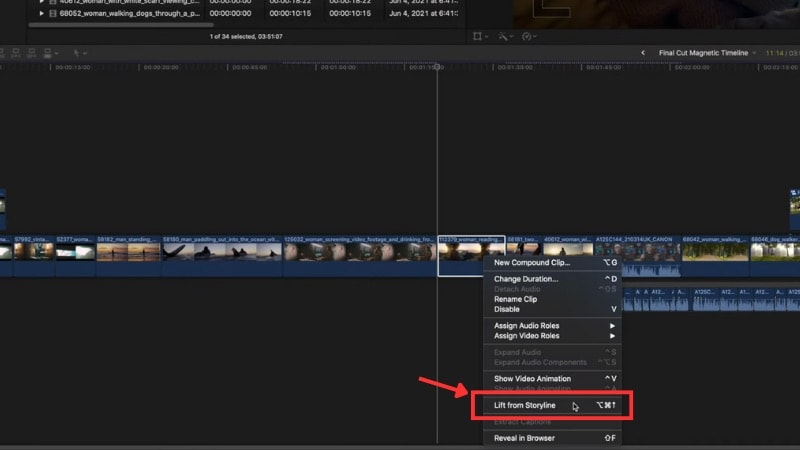Click the Jun 4, 2021 date cell

click(x=423, y=13)
